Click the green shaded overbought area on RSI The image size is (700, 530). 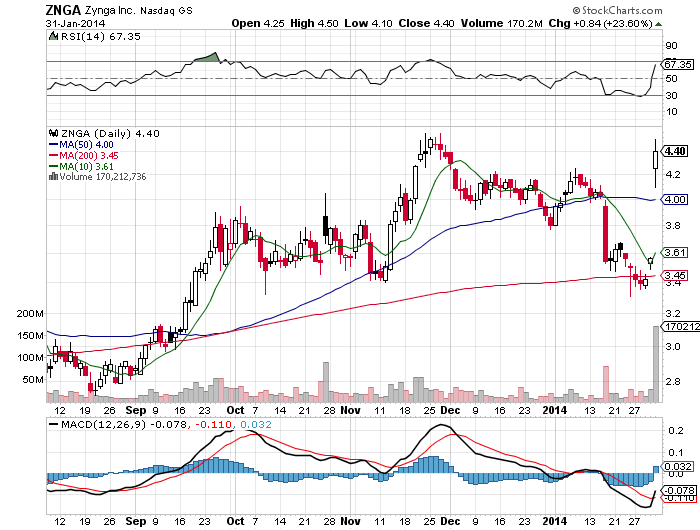208,57
